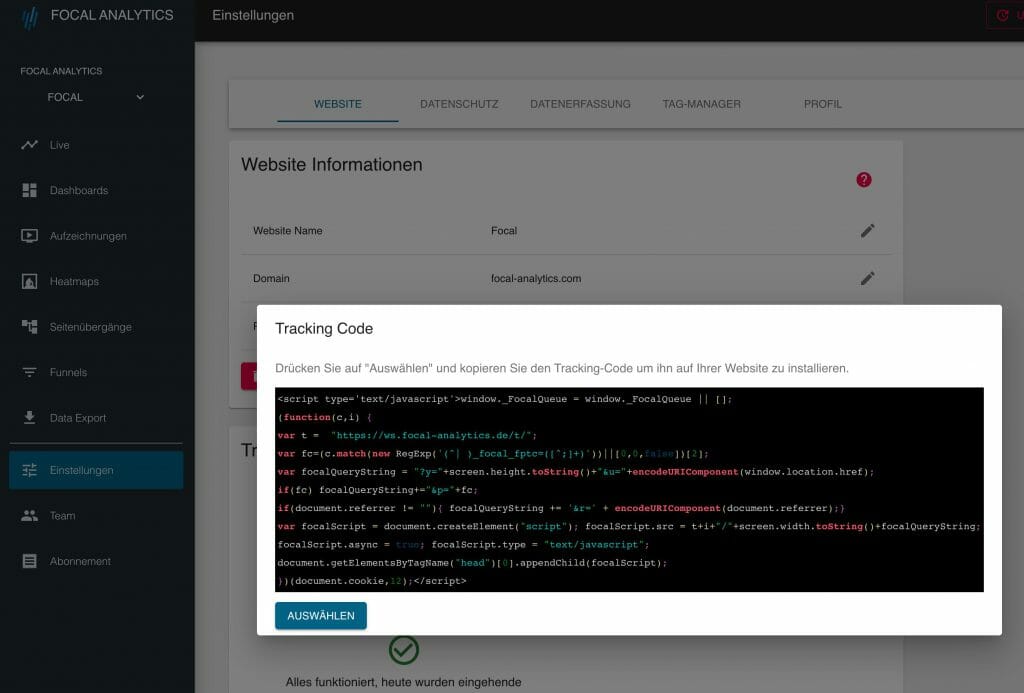Open Team in the sidebar
This screenshot has height=693, width=1024.
click(96, 515)
